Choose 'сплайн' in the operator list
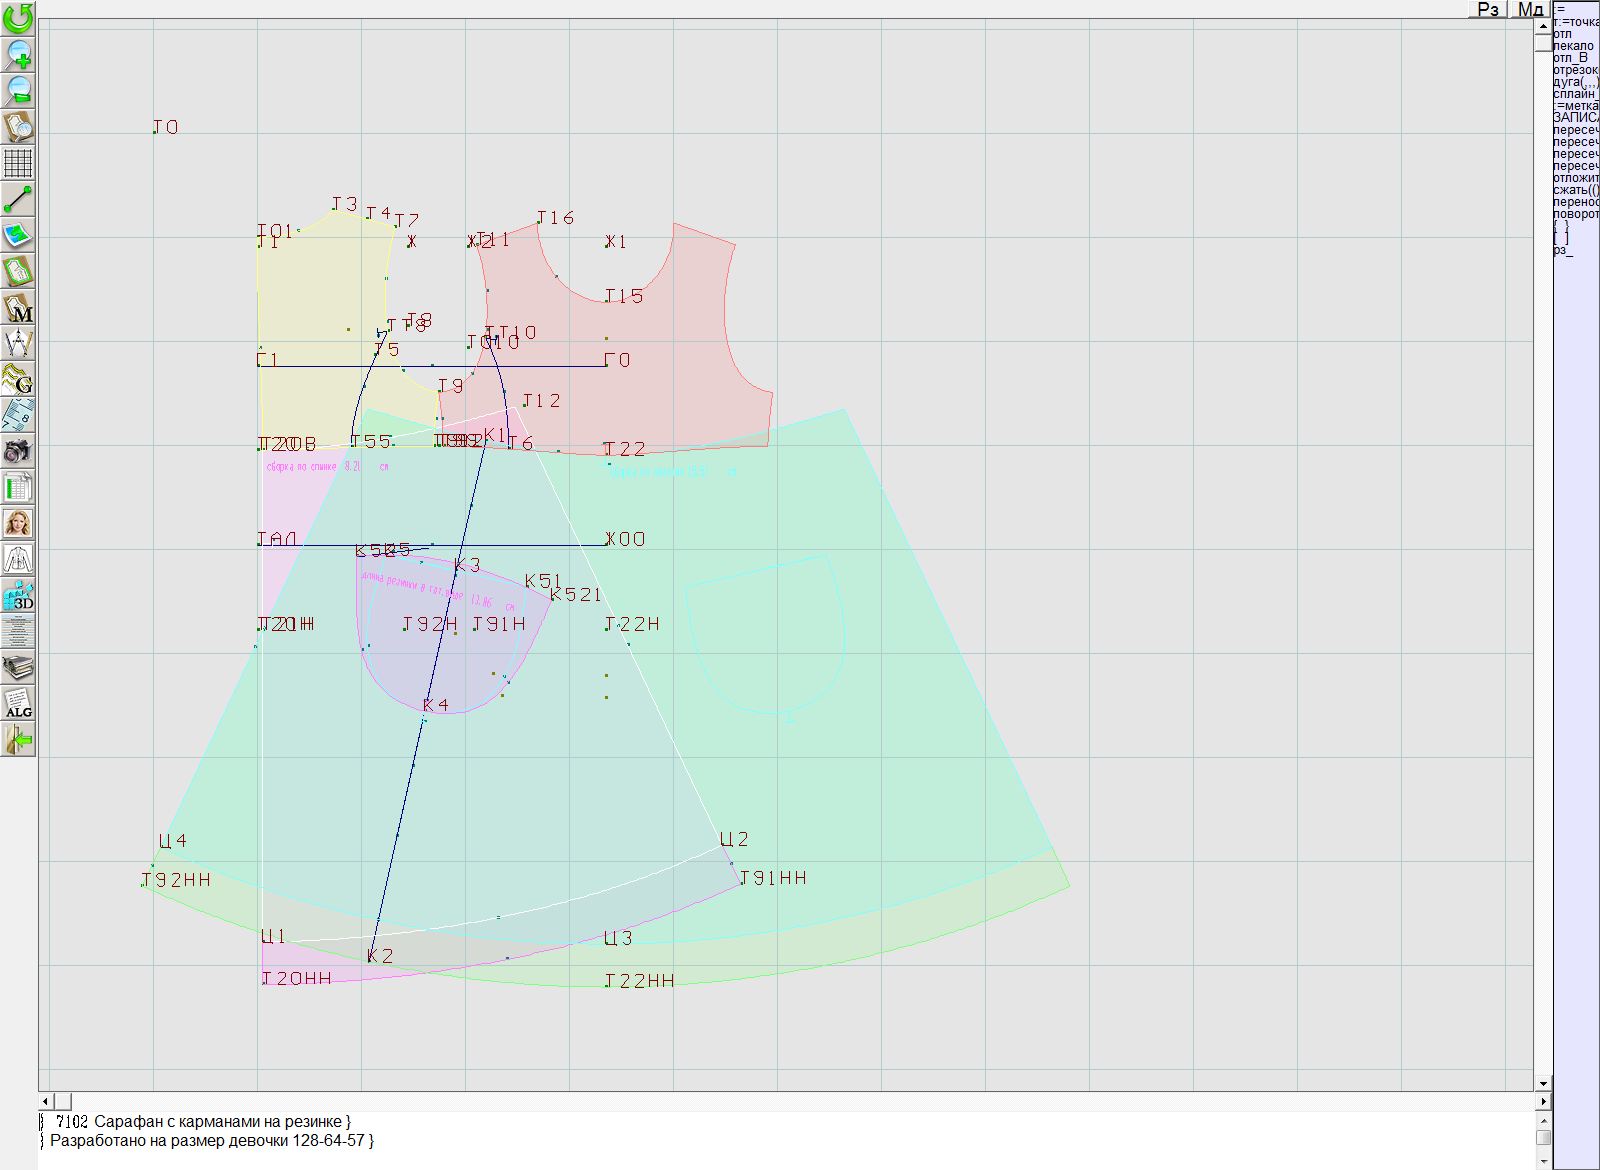 [1575, 94]
